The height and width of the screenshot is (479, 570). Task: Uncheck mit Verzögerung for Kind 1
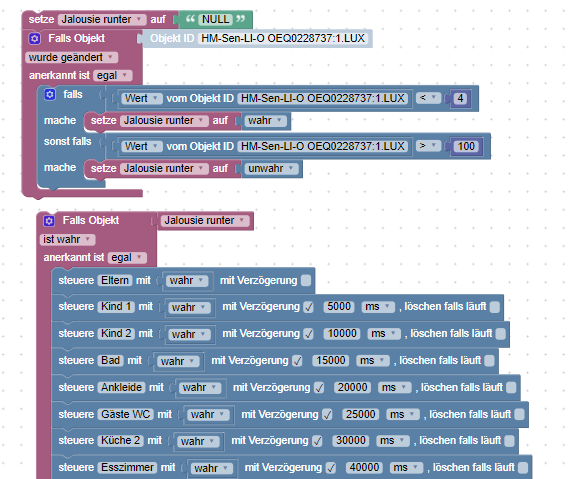click(309, 307)
